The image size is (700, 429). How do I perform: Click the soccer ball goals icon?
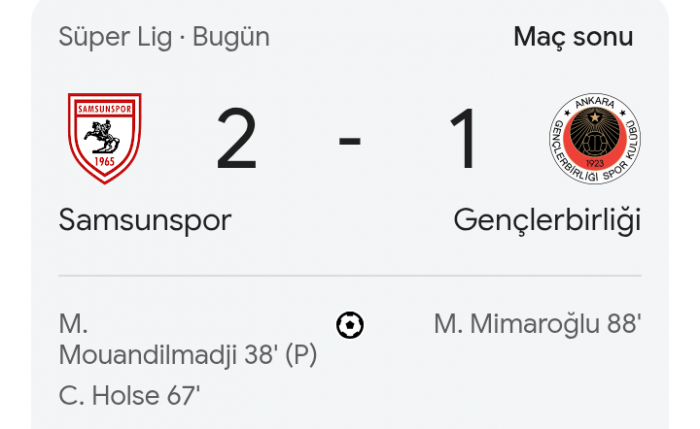[350, 325]
